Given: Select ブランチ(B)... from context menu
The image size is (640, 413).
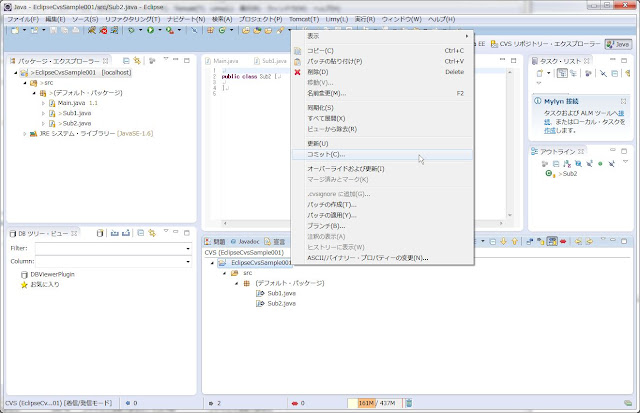Looking at the screenshot, I should pos(382,226).
